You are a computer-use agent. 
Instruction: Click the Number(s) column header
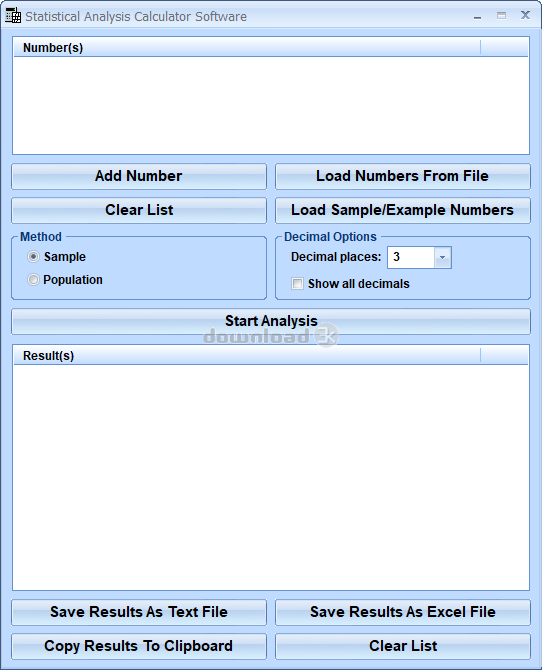click(247, 47)
